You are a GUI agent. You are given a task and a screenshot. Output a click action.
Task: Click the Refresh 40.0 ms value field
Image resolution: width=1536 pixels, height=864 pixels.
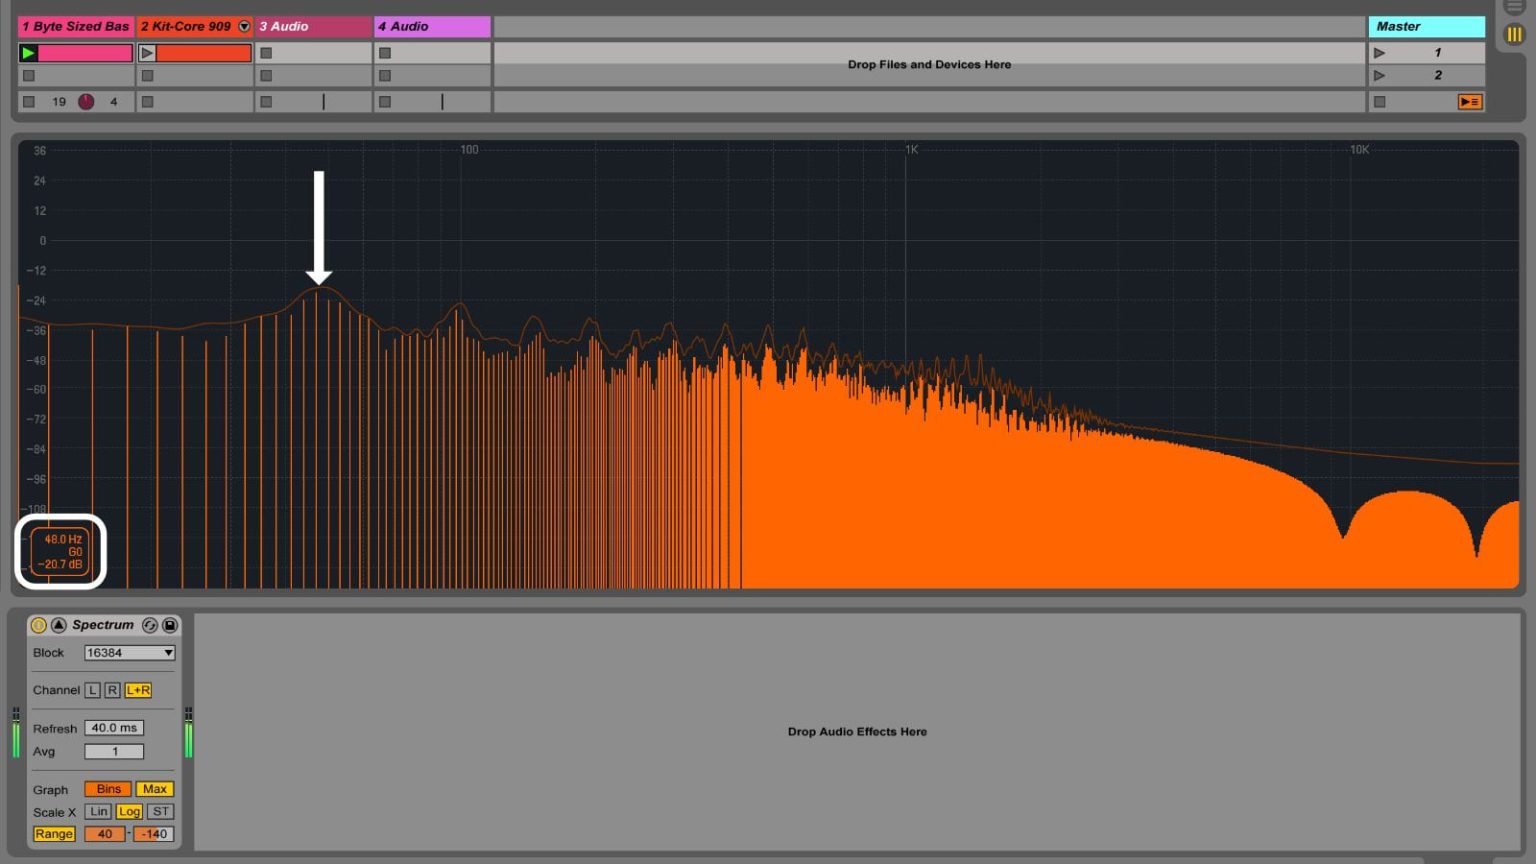(112, 728)
